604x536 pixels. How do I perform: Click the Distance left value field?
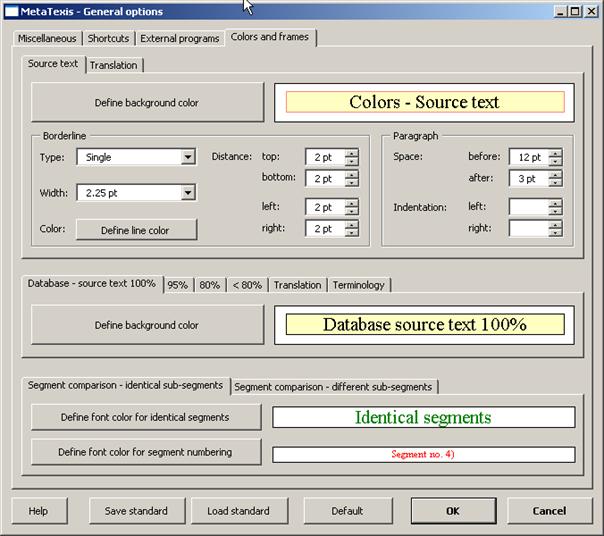(324, 207)
